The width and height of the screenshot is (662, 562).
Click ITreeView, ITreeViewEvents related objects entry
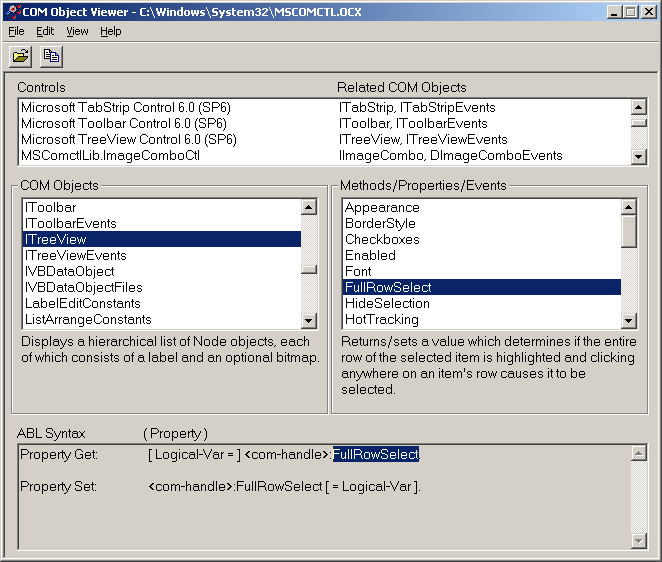(423, 139)
